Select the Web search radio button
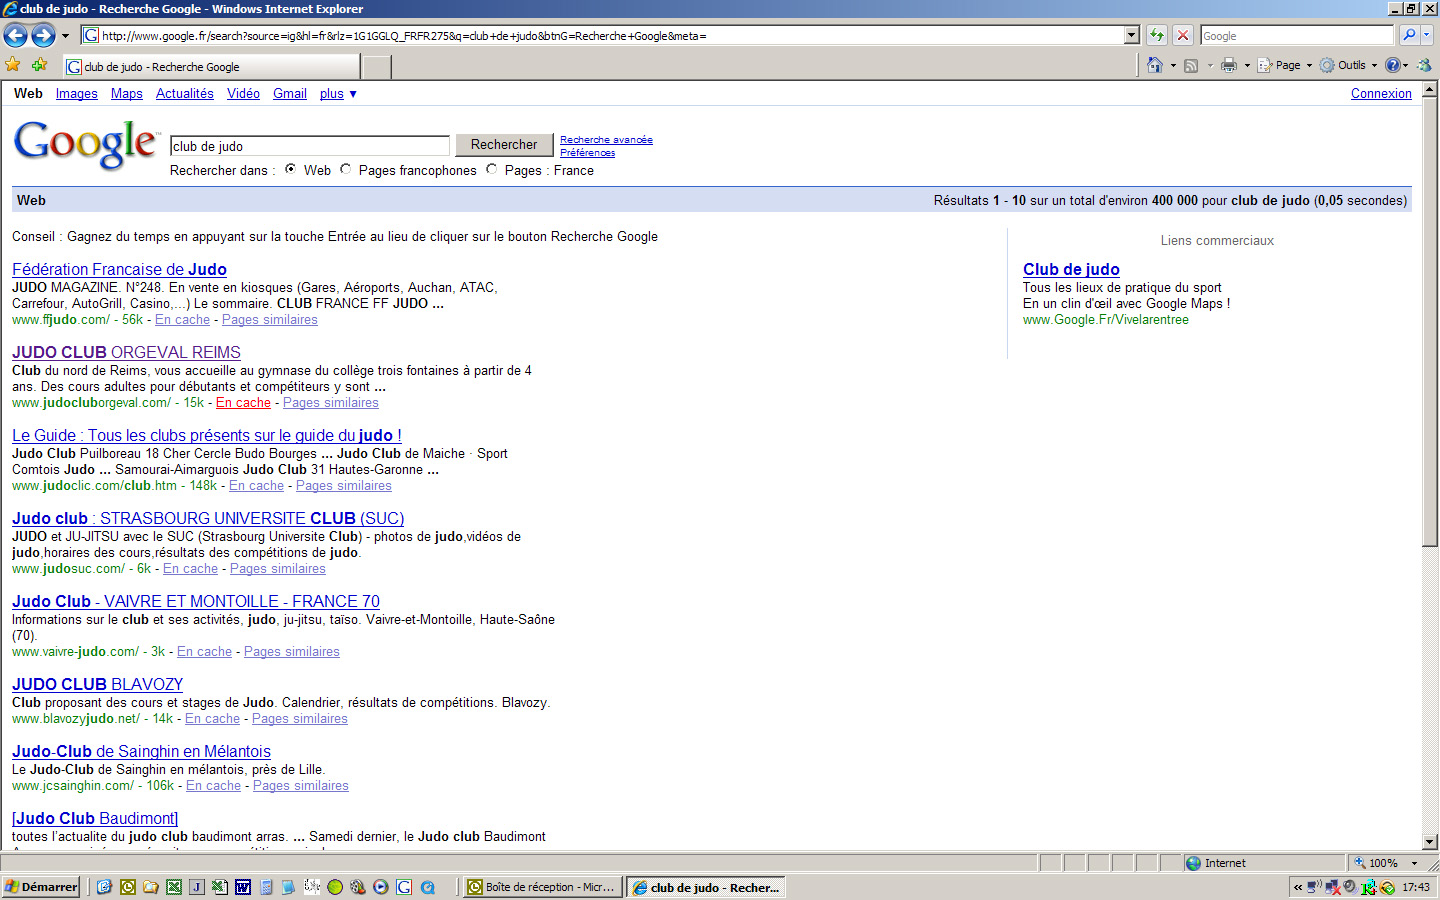1440x900 pixels. pos(291,170)
